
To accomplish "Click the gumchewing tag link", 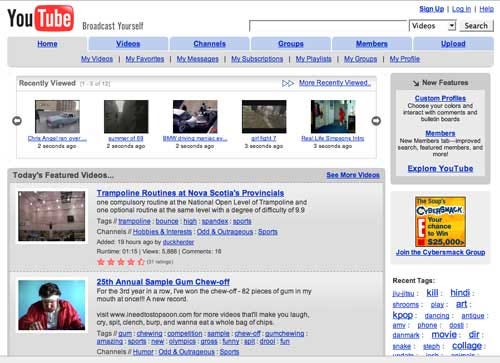I will tap(285, 333).
